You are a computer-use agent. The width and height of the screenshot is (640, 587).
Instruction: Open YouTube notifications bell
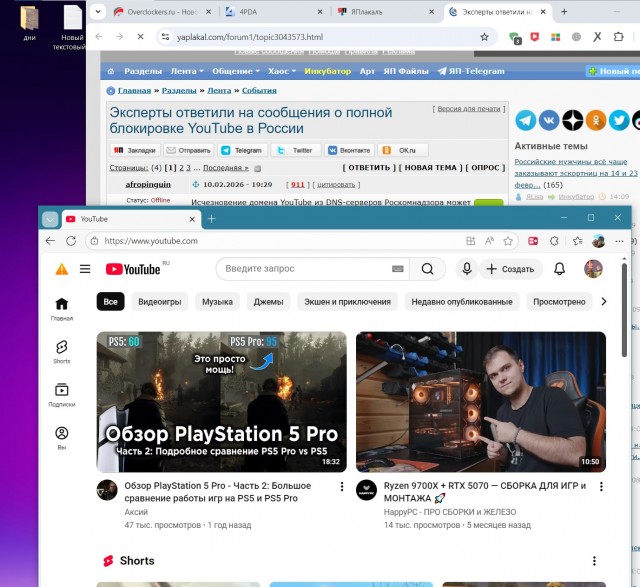[x=560, y=269]
